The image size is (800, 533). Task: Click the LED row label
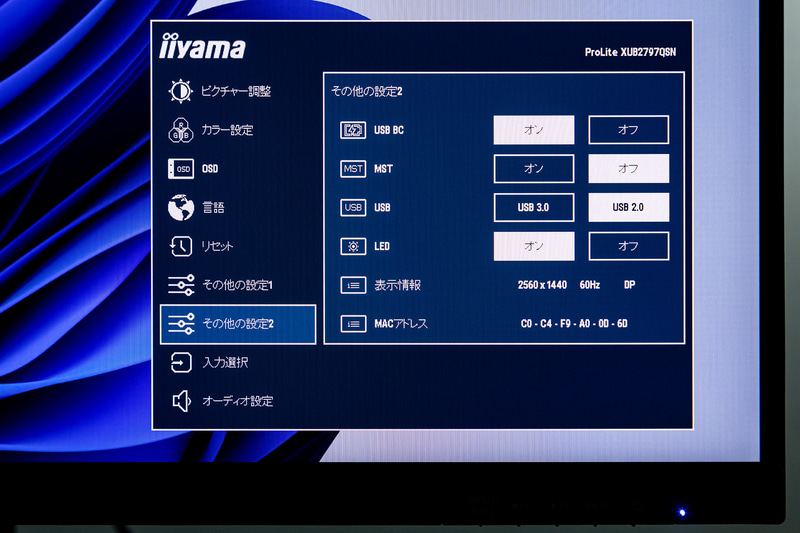point(382,246)
